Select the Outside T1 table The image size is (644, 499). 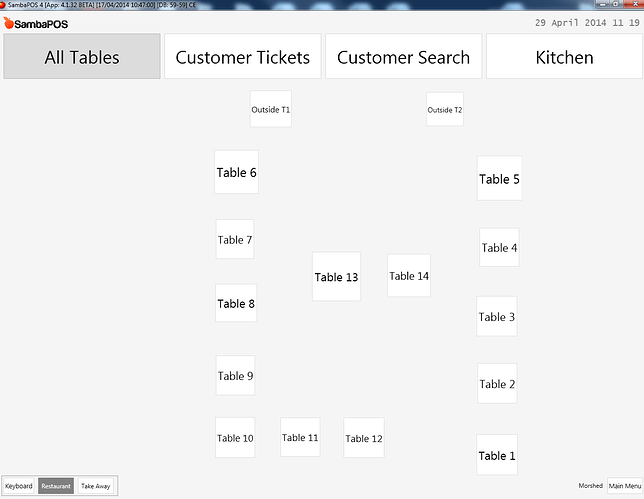click(x=271, y=109)
